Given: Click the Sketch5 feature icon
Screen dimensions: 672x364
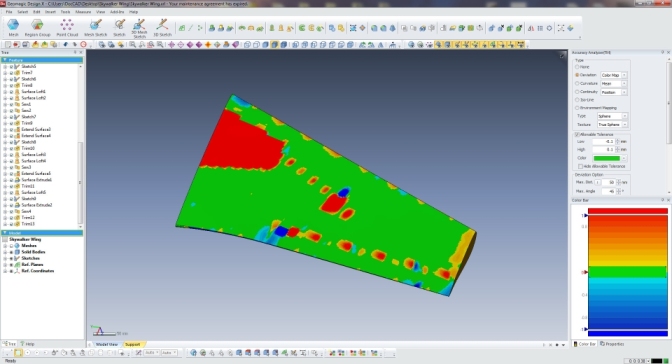Looking at the screenshot, I should pos(17,66).
